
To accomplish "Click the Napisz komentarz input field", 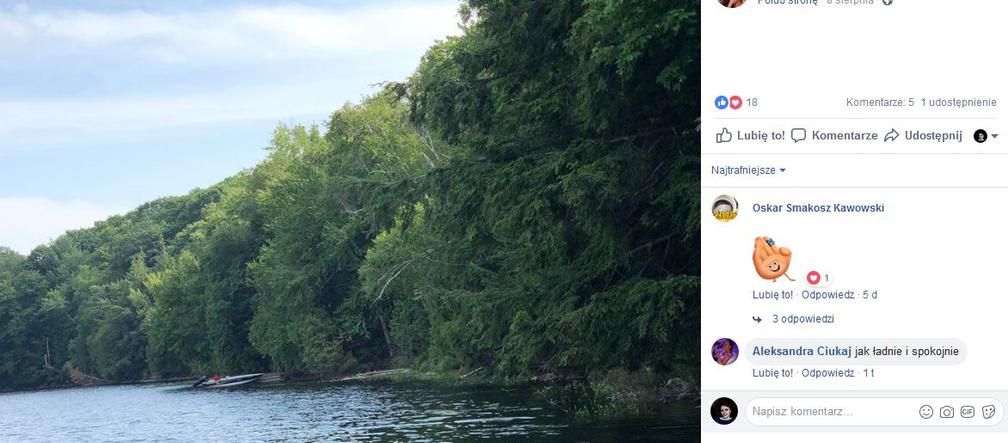I will 830,412.
